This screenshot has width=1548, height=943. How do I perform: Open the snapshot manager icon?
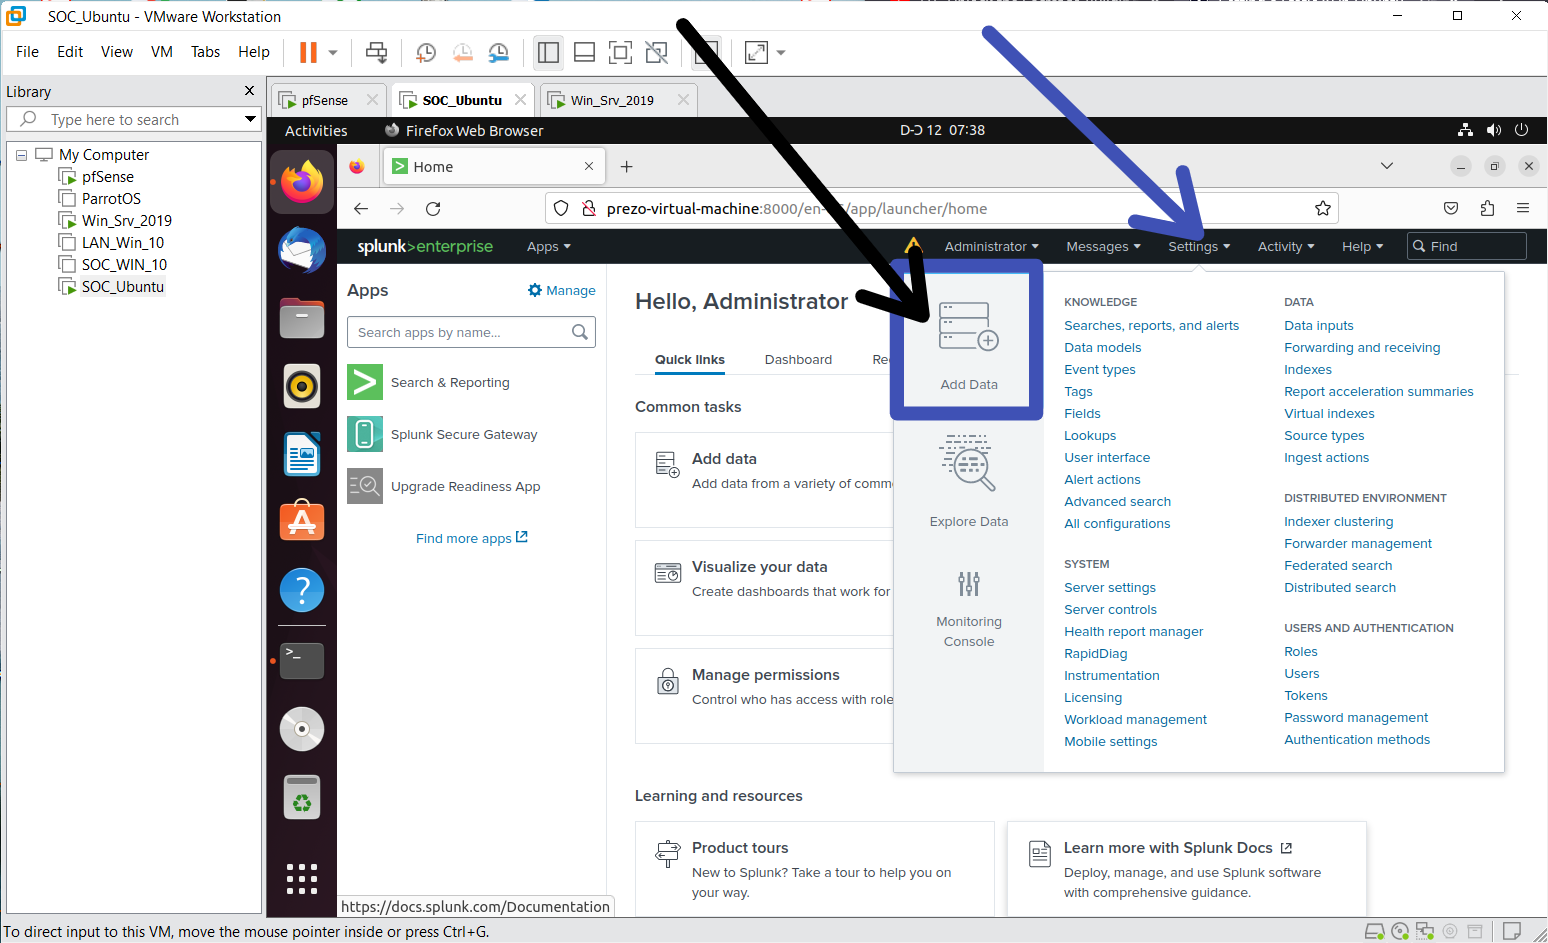[498, 52]
